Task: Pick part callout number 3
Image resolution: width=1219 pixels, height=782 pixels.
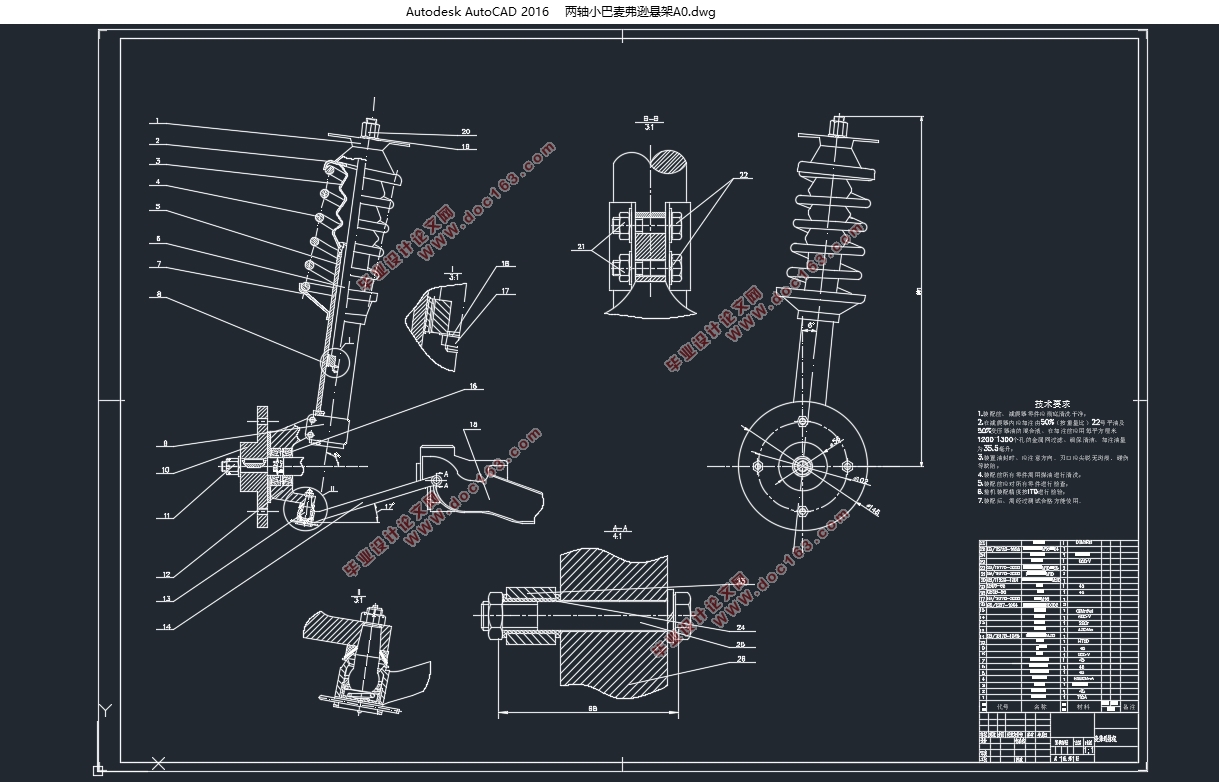Action: tap(157, 161)
